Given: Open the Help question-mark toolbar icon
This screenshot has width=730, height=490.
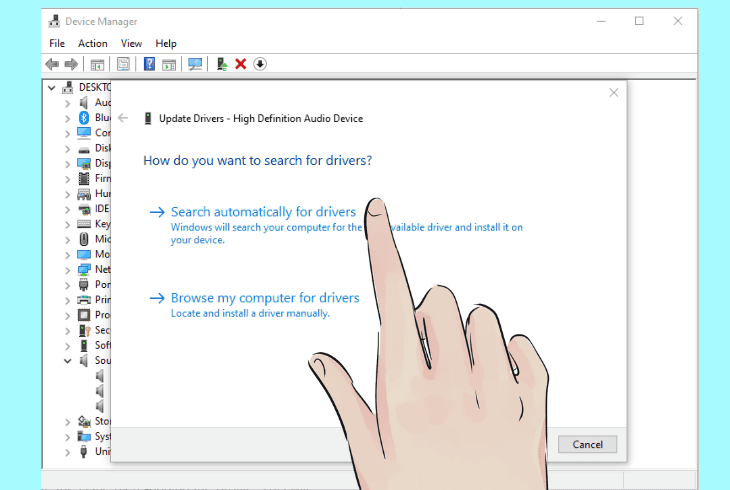Looking at the screenshot, I should (149, 64).
